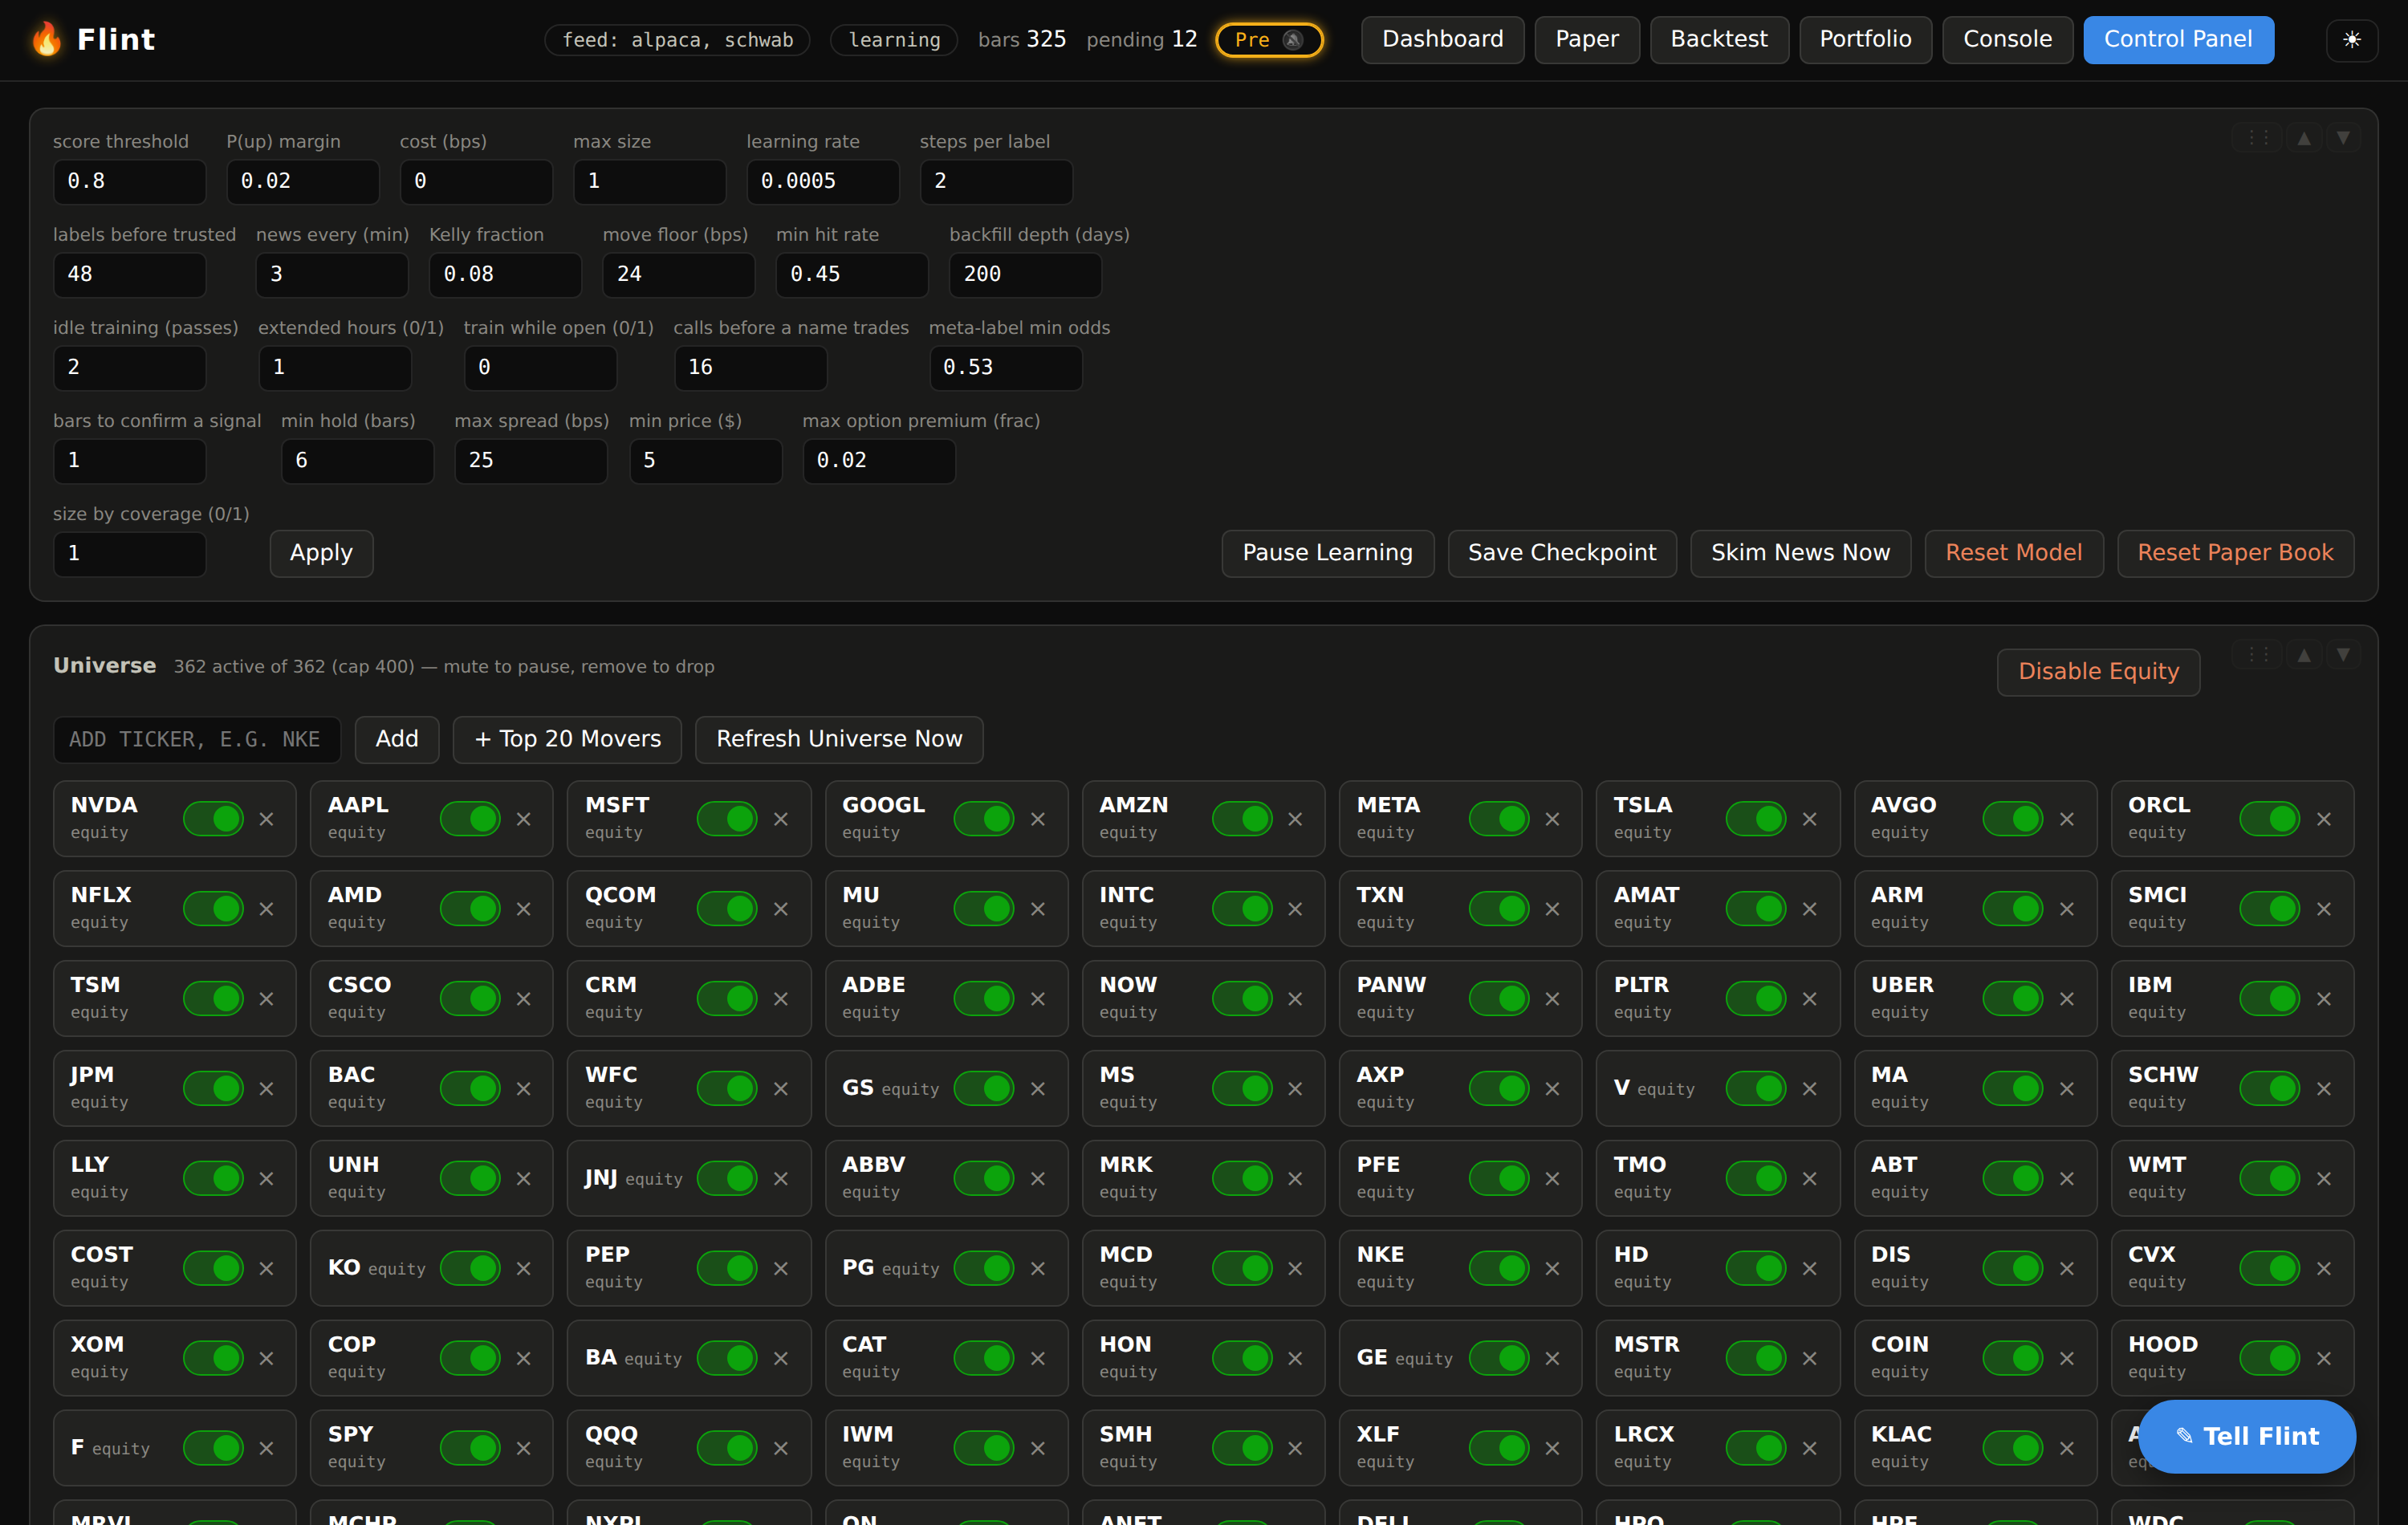The height and width of the screenshot is (1525, 2408).
Task: Click the Apply button
Action: [x=321, y=553]
